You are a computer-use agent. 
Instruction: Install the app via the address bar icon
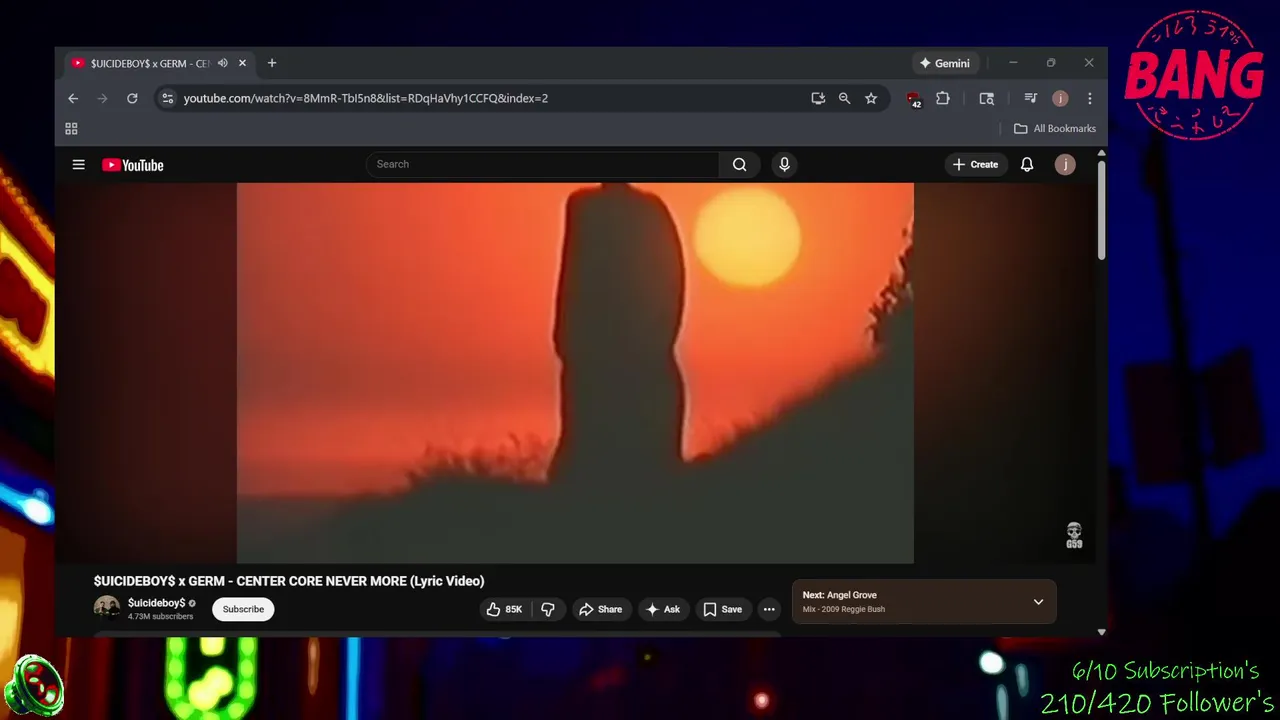tap(818, 98)
